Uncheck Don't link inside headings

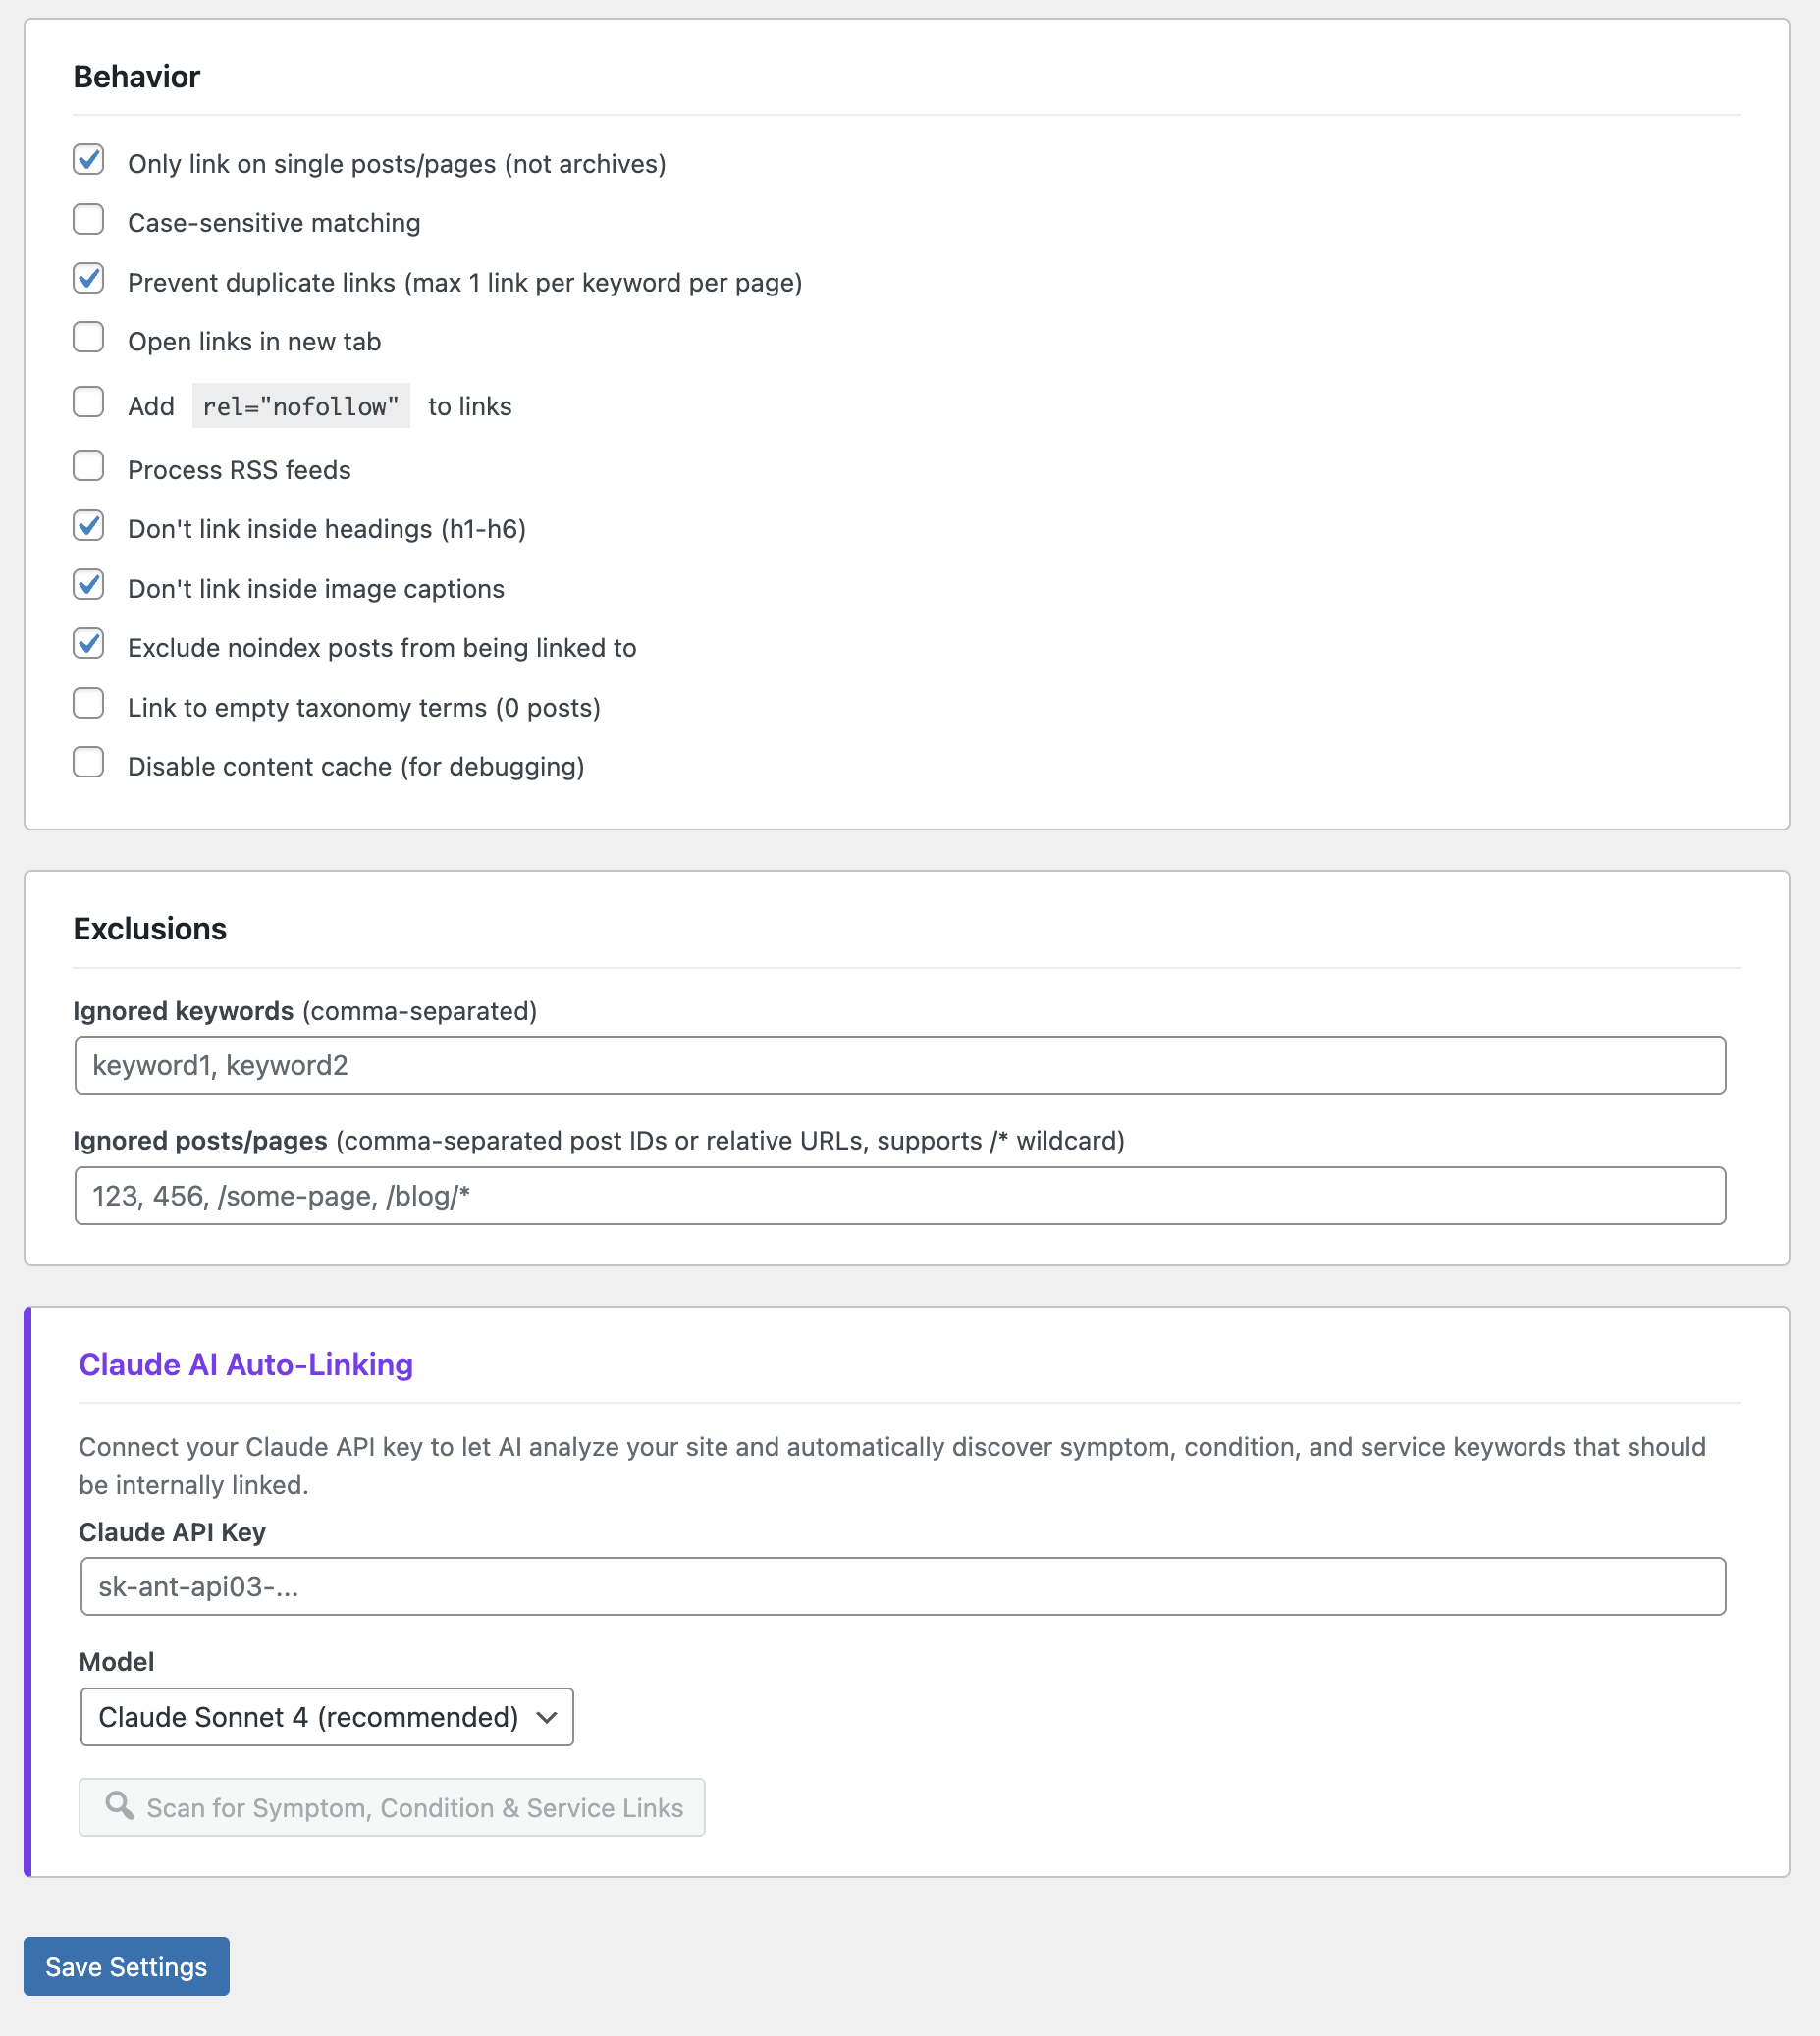point(88,525)
